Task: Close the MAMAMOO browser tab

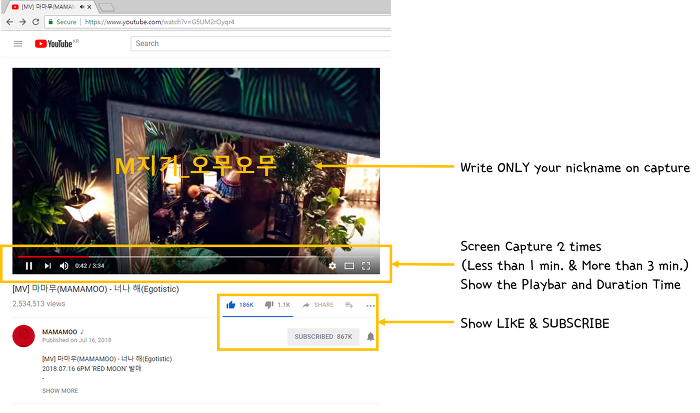Action: 89,7
